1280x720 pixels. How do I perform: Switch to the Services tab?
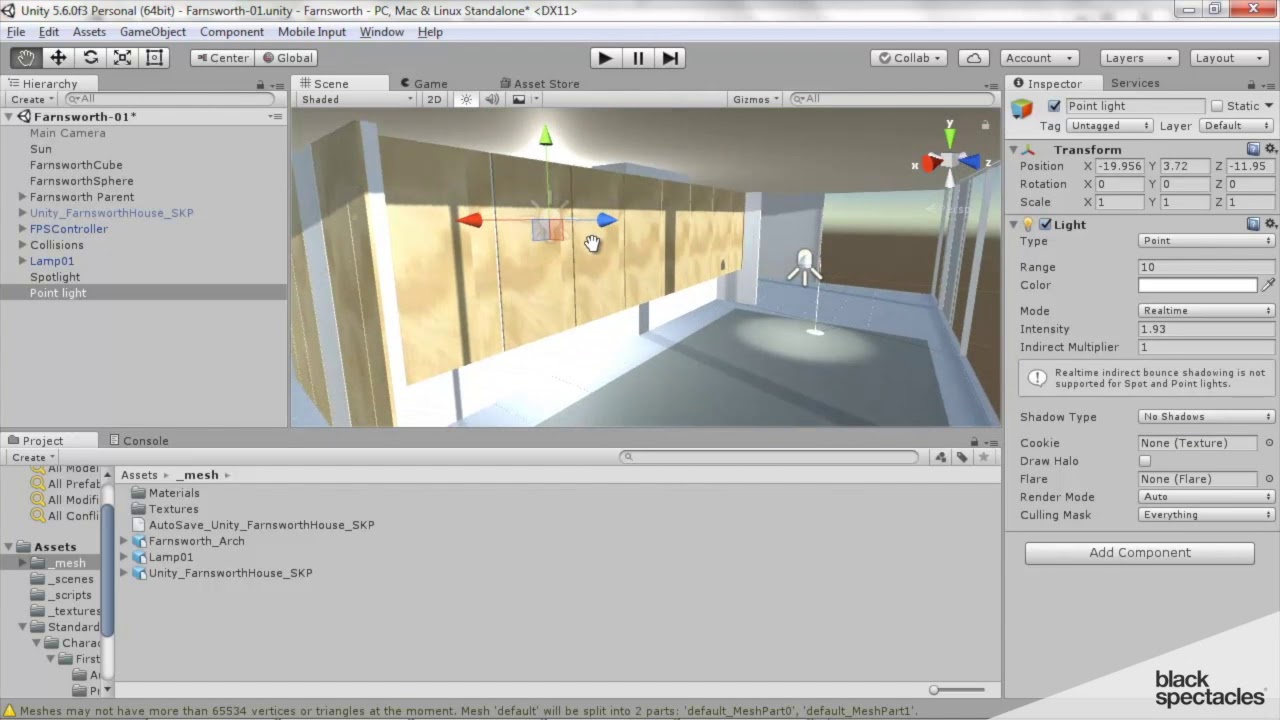point(1135,84)
